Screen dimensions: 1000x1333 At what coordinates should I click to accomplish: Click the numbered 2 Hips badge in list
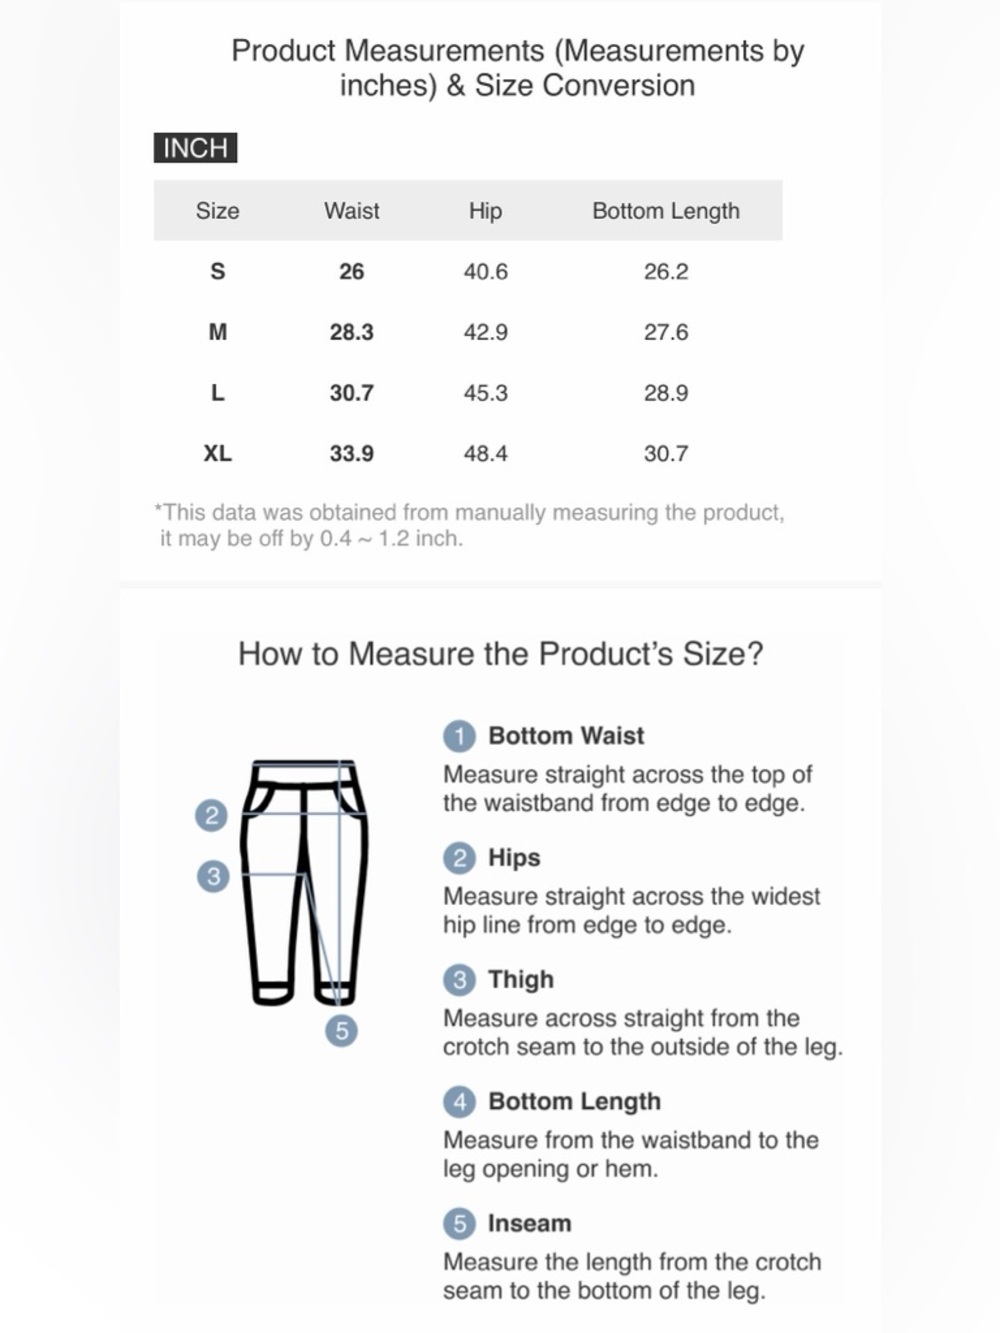tap(459, 858)
